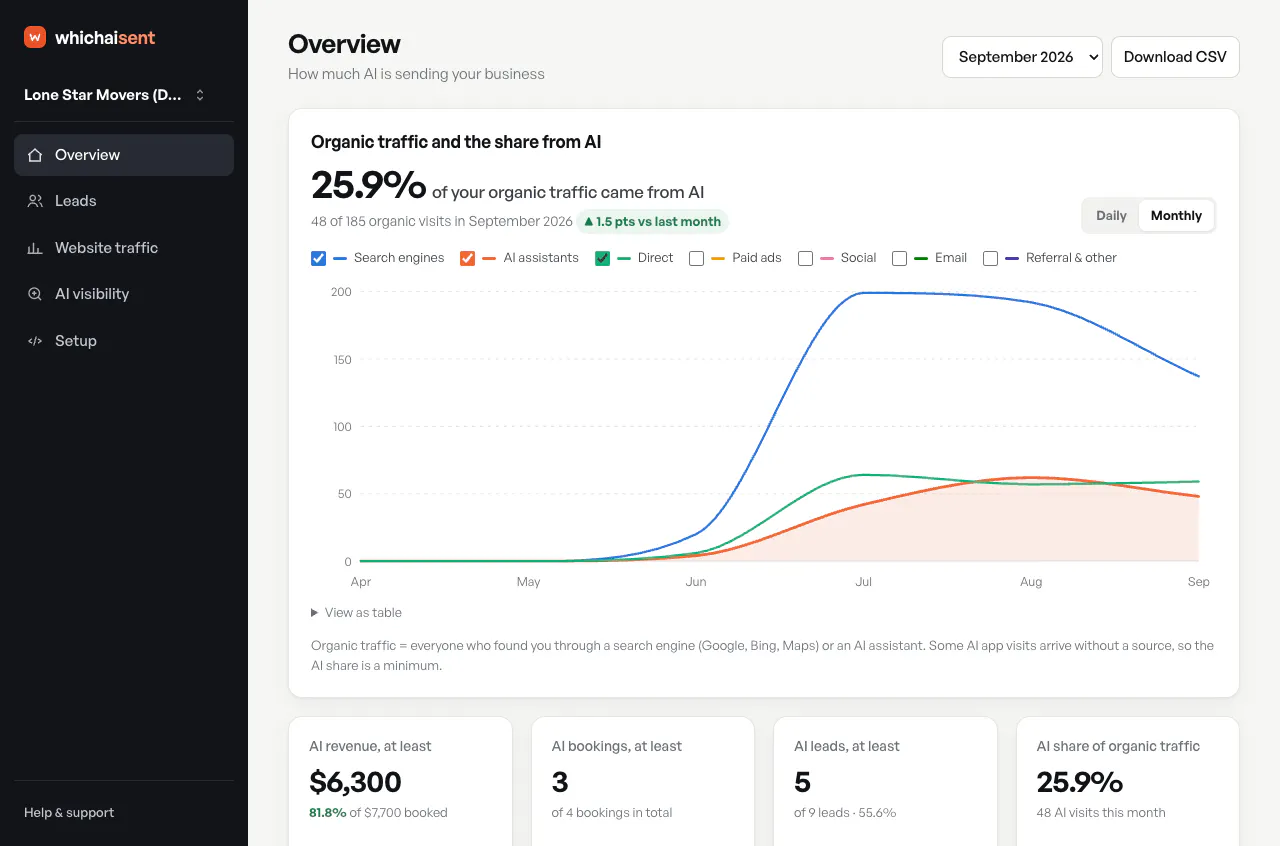The image size is (1280, 846).
Task: Click the orange AI assistants legend line
Action: click(x=489, y=258)
